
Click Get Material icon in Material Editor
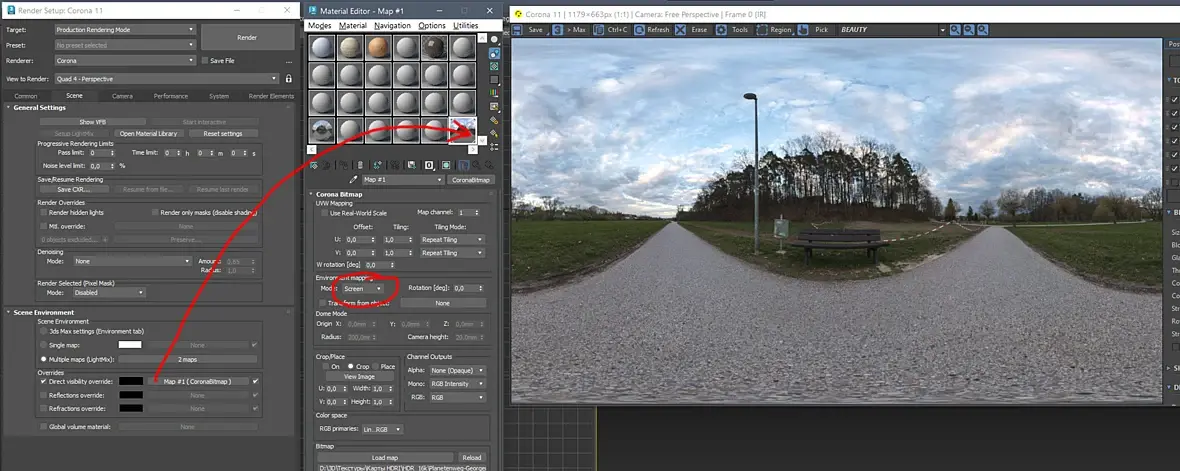(315, 165)
